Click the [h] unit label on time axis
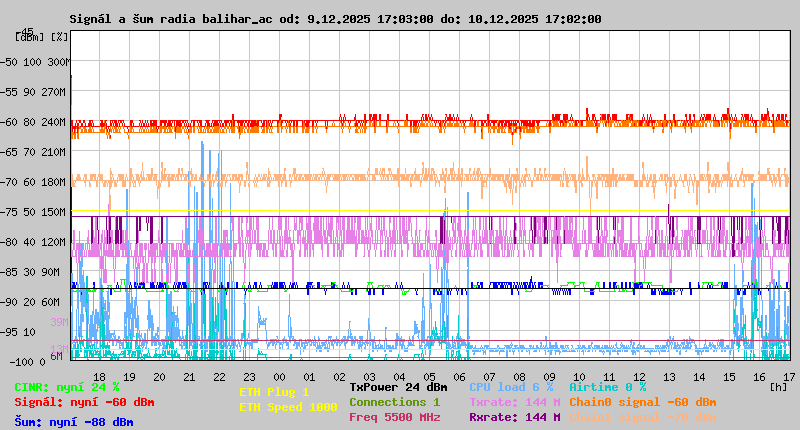The width and height of the screenshot is (800, 430). (x=776, y=386)
